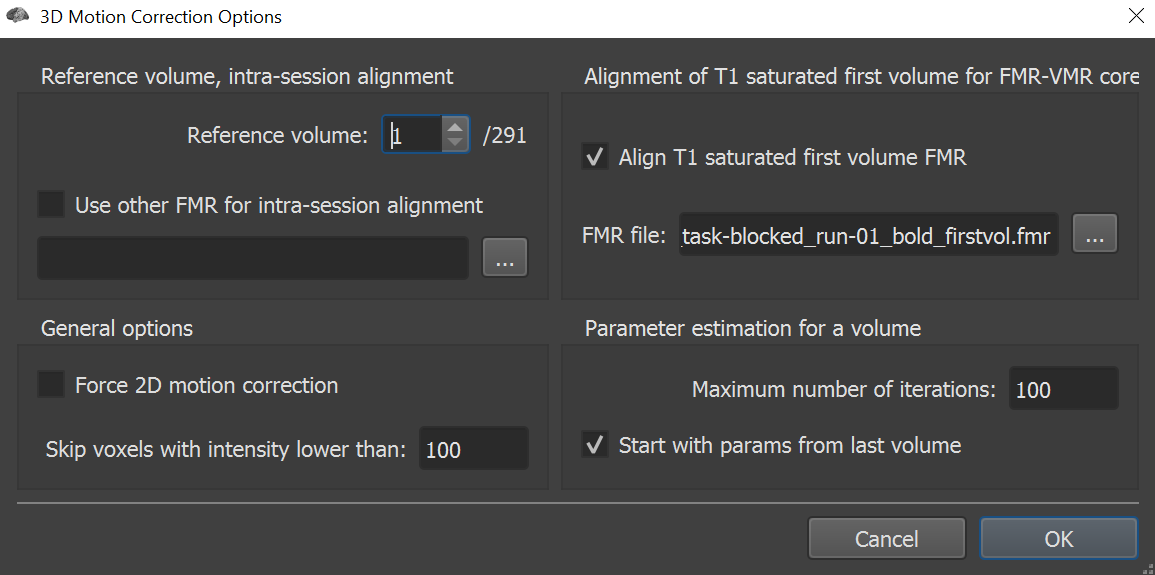Click the dialog resize grip corner
This screenshot has width=1155, height=575.
[x=1148, y=568]
